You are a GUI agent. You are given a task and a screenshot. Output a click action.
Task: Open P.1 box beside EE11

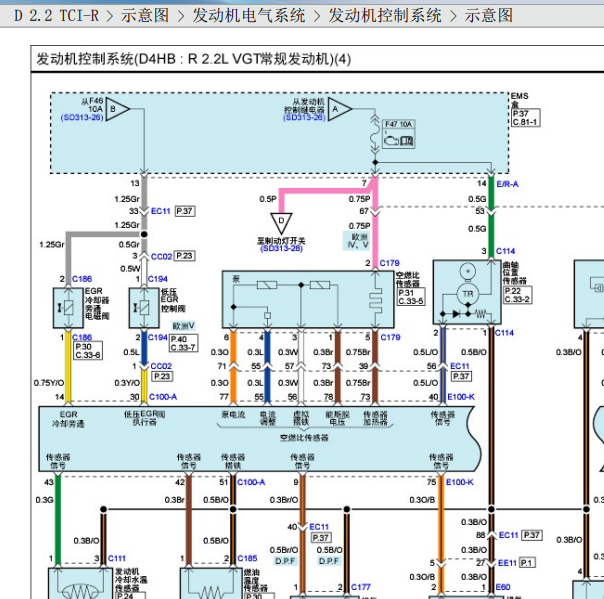[527, 563]
